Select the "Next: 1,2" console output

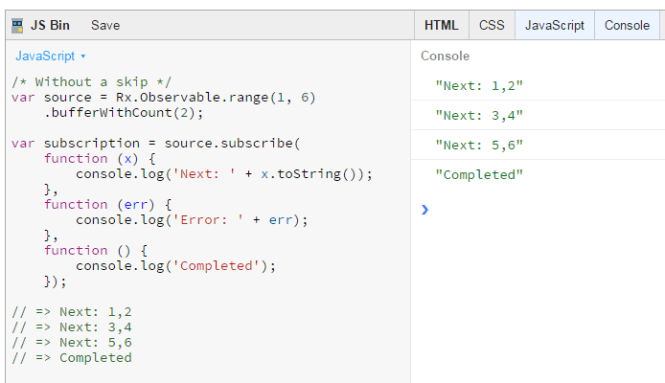pyautogui.click(x=479, y=86)
